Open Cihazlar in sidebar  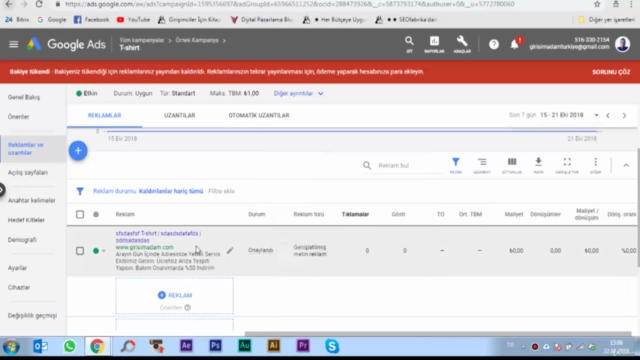tap(19, 287)
